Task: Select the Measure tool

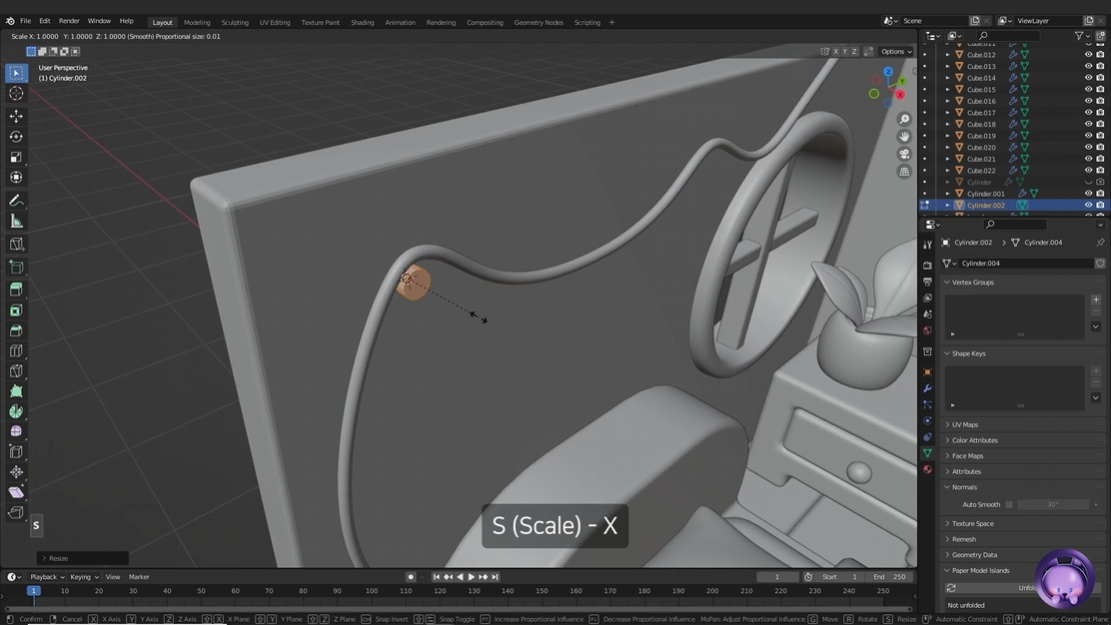Action: 16,222
